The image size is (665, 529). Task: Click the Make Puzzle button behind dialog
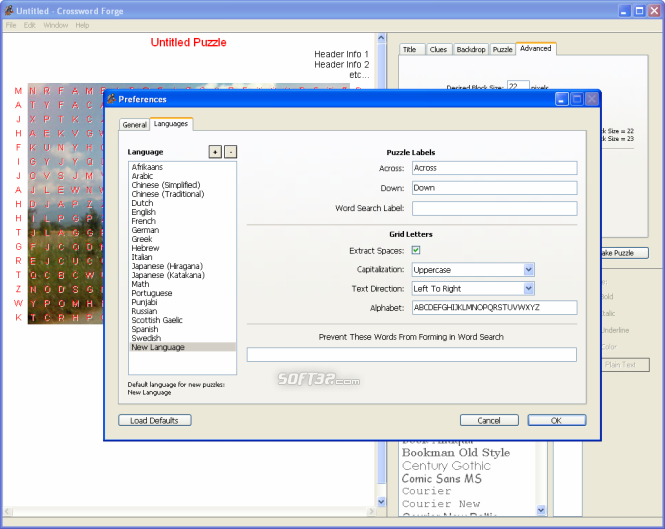[x=625, y=253]
